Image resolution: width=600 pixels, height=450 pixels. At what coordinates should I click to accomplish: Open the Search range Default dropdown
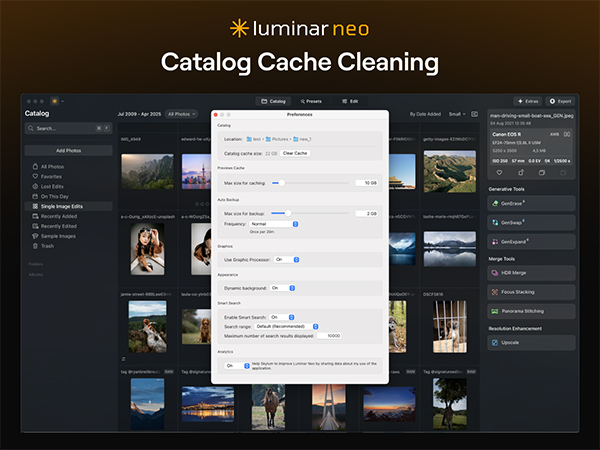(287, 326)
